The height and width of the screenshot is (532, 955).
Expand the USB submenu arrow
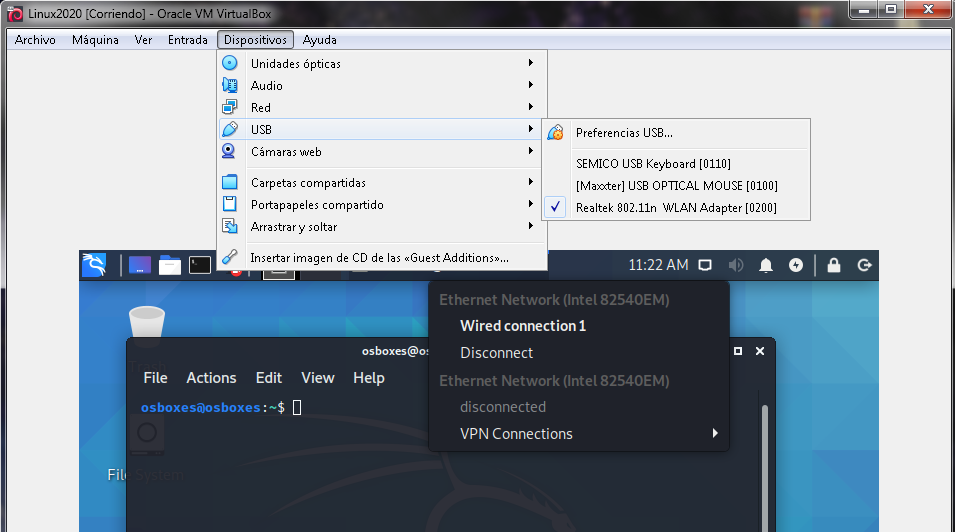[531, 129]
